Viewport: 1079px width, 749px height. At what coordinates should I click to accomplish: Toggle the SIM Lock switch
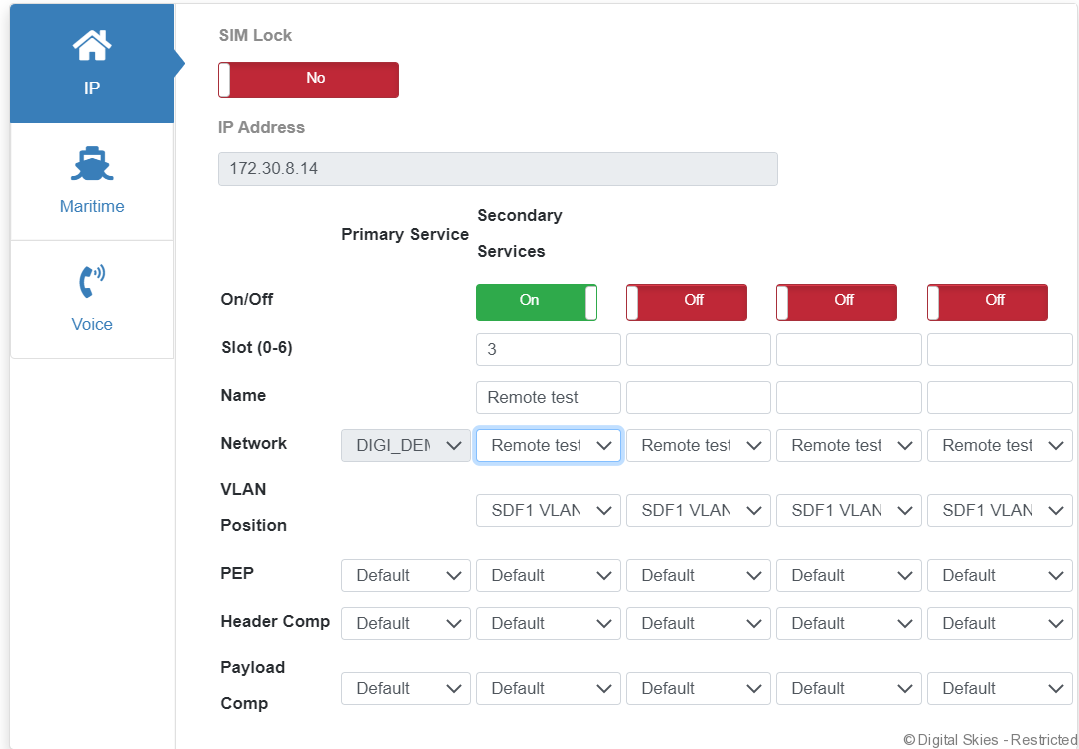click(308, 79)
